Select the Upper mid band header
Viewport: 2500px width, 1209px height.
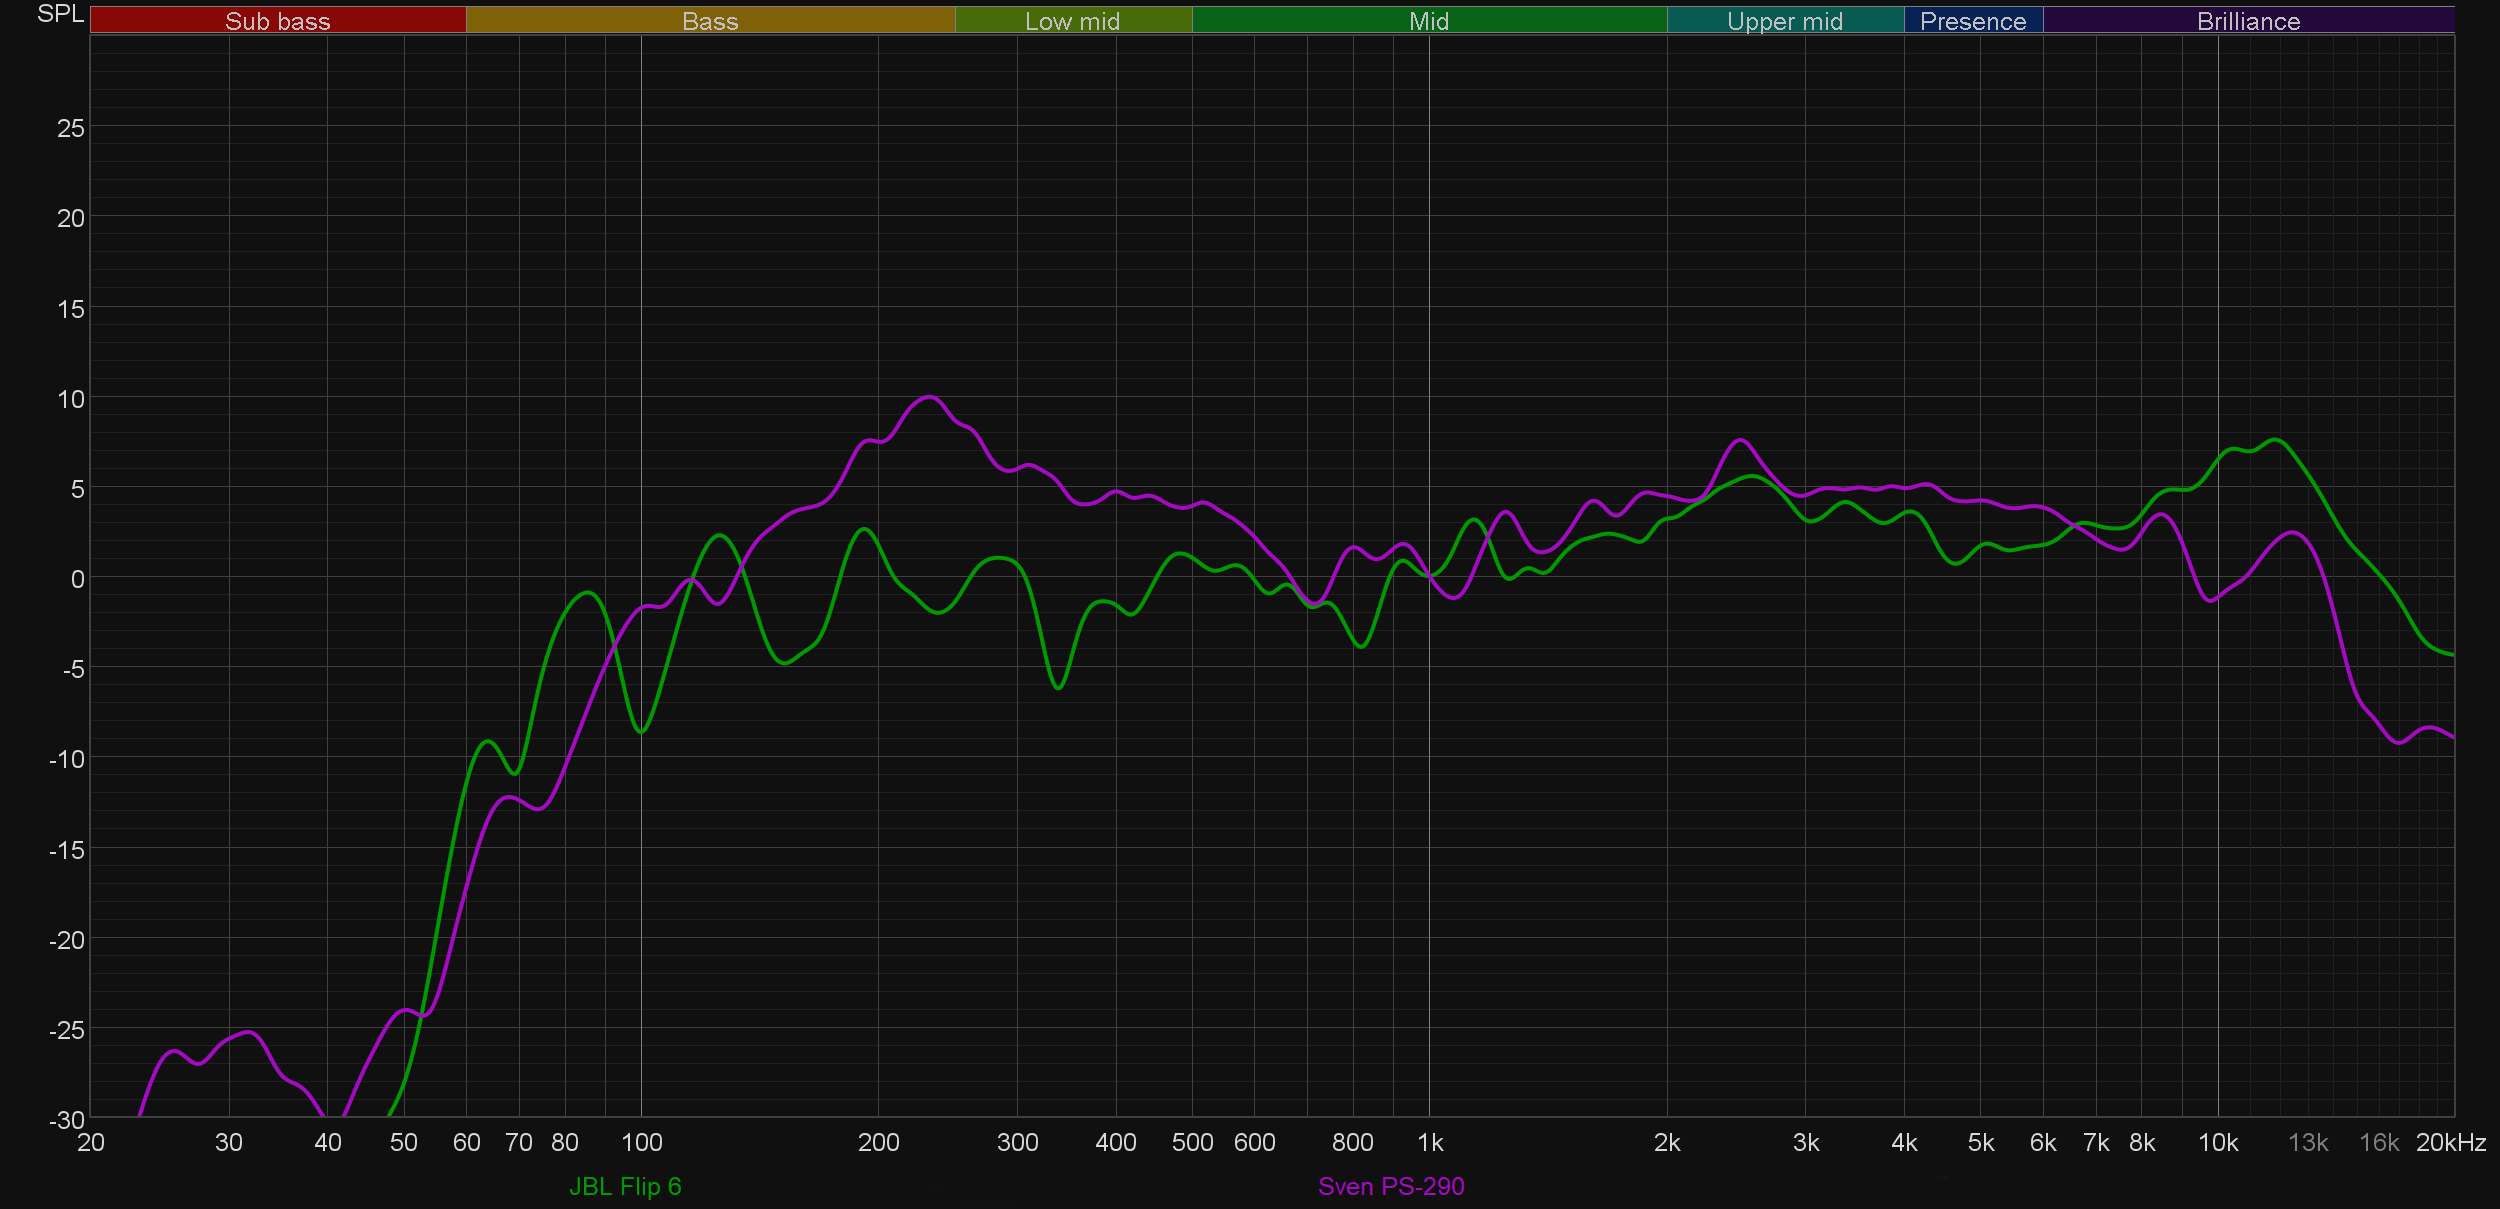[x=1784, y=21]
